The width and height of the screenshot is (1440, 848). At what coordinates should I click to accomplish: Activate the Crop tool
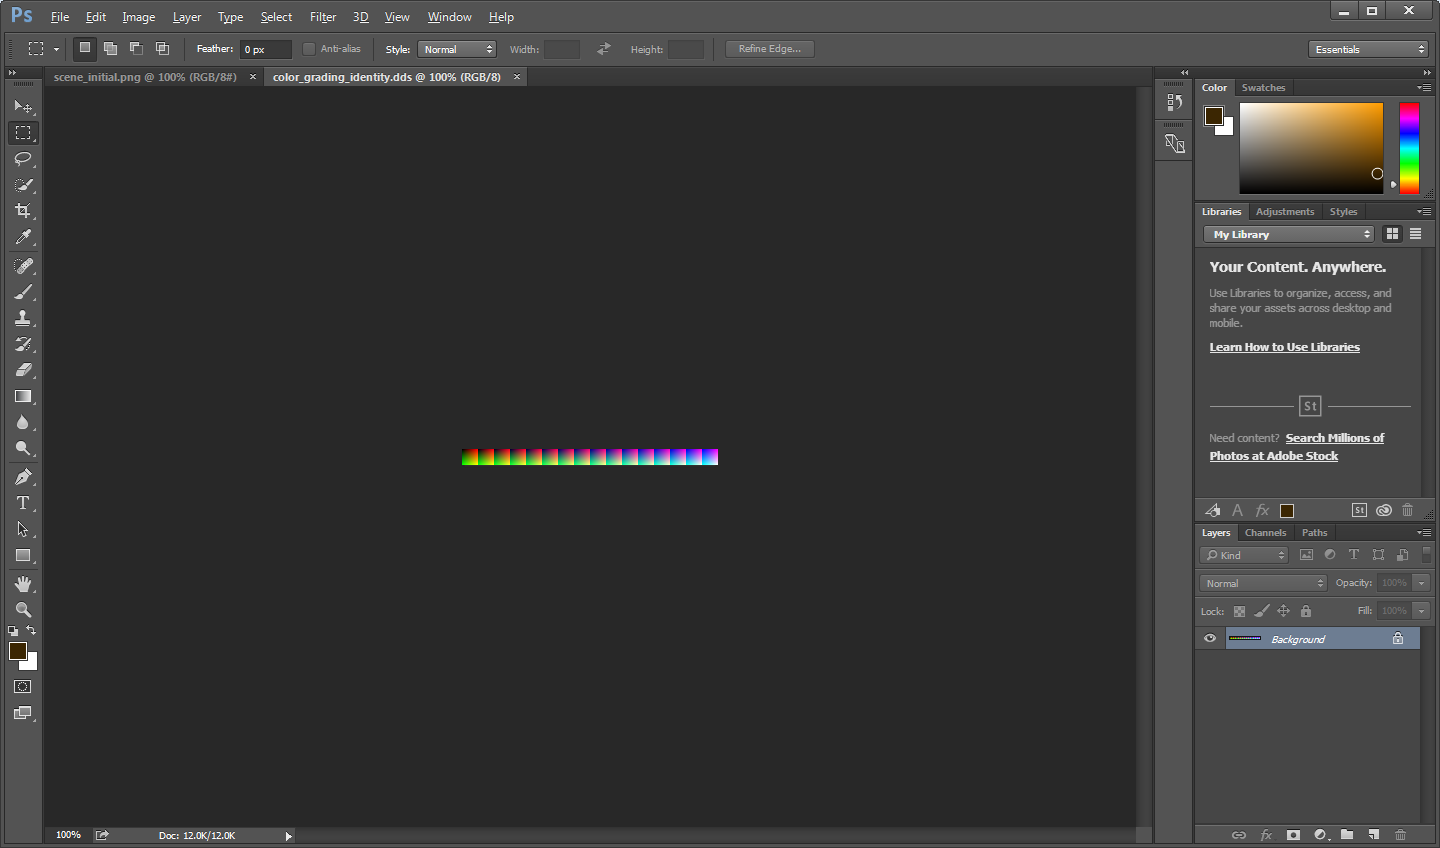pos(24,210)
